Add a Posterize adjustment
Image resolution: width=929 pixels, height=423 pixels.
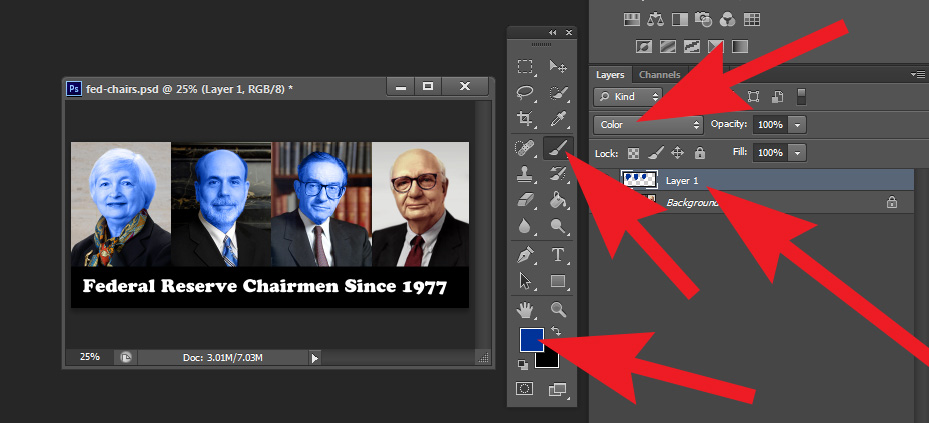point(668,46)
